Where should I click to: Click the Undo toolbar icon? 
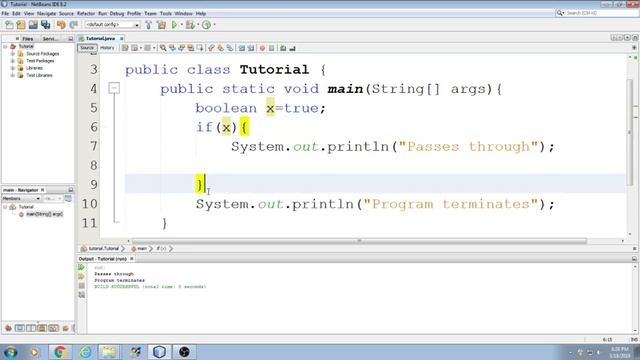point(61,25)
